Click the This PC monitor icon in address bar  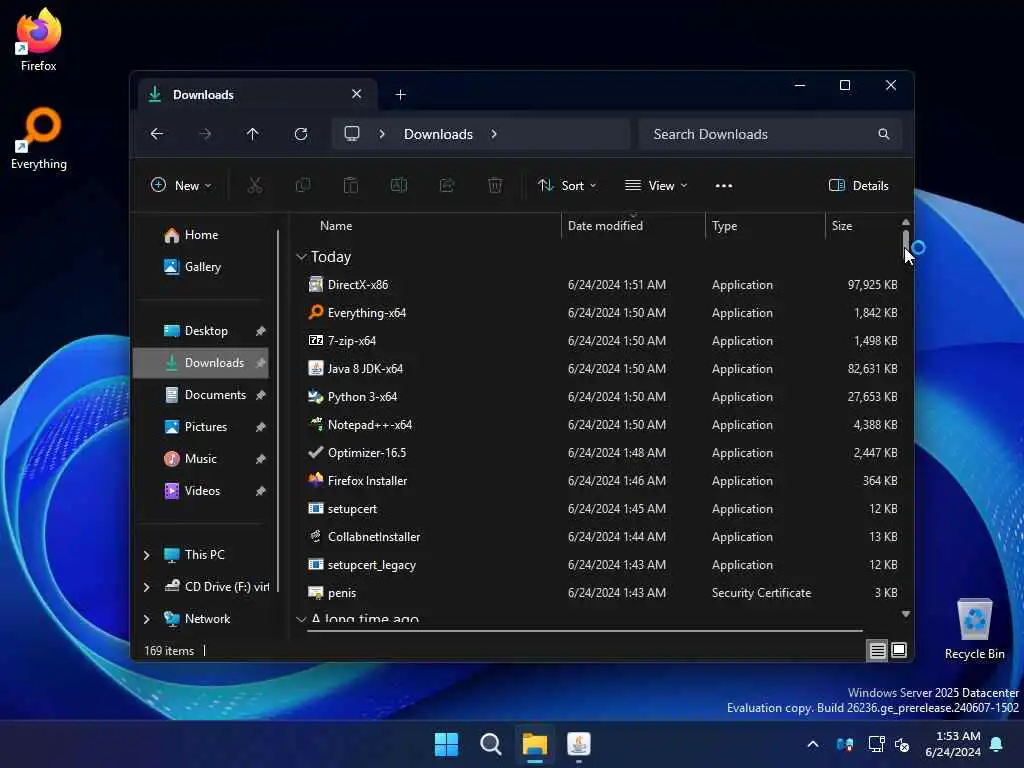(352, 134)
